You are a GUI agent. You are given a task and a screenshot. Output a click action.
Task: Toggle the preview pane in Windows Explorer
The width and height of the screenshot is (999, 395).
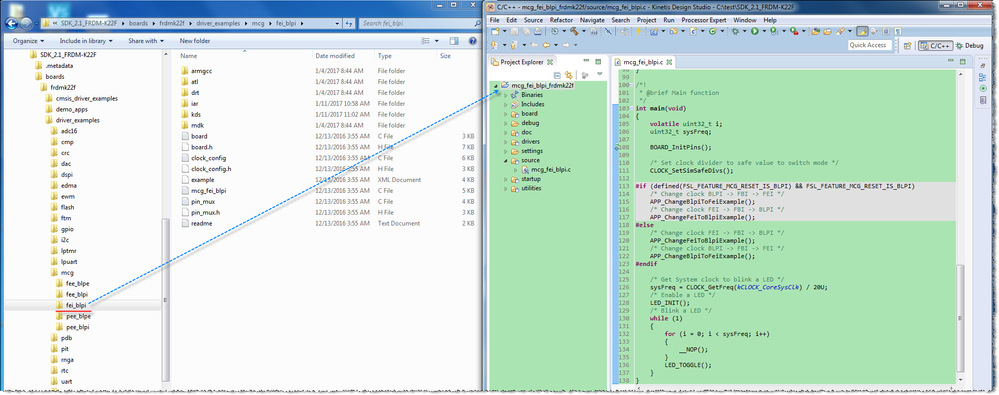click(x=454, y=41)
